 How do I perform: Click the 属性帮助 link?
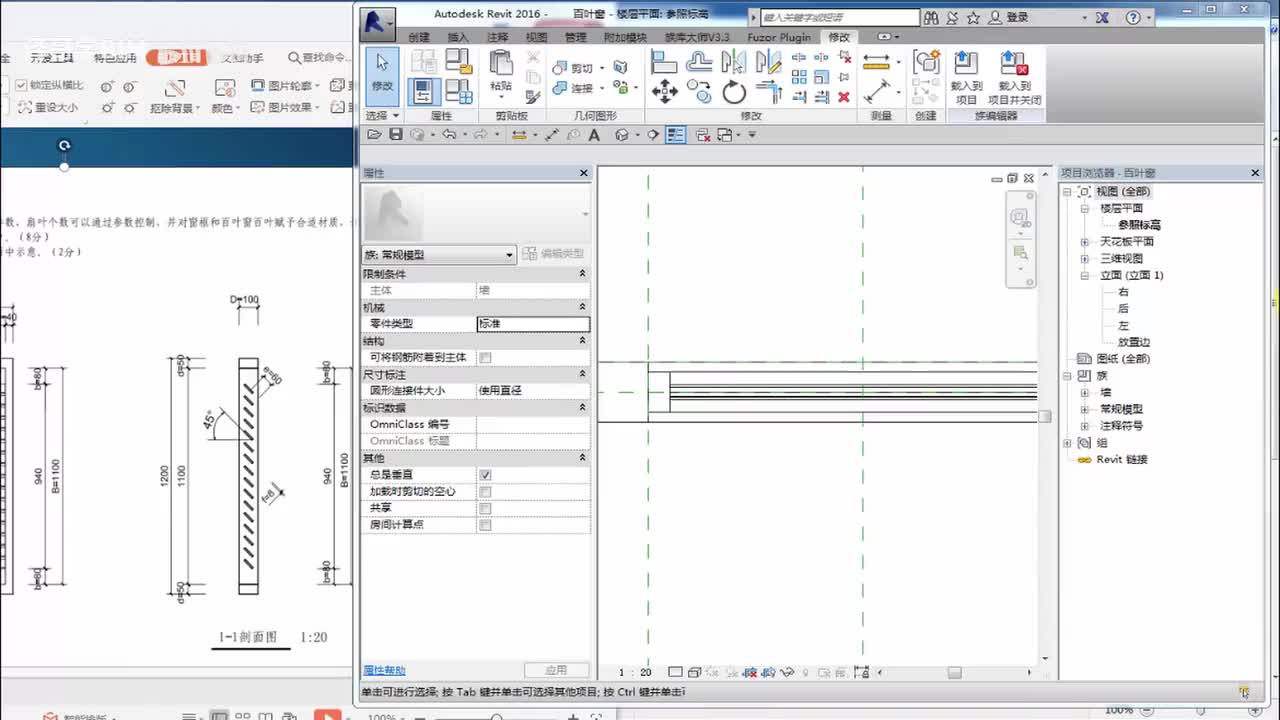(384, 670)
